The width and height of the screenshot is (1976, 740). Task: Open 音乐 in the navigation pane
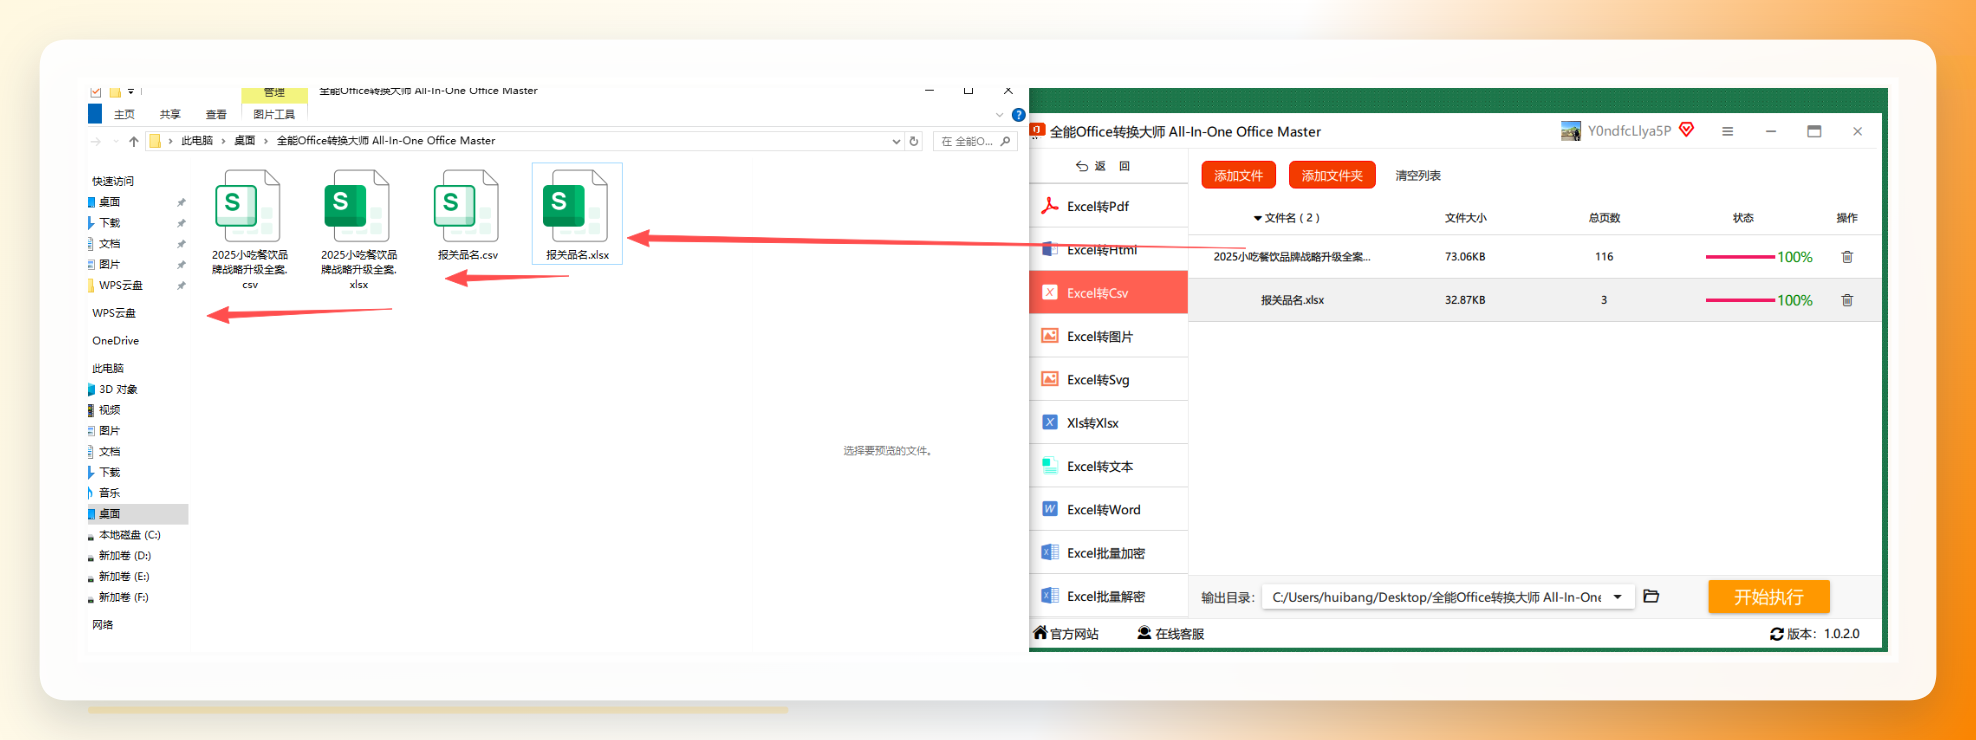109,493
